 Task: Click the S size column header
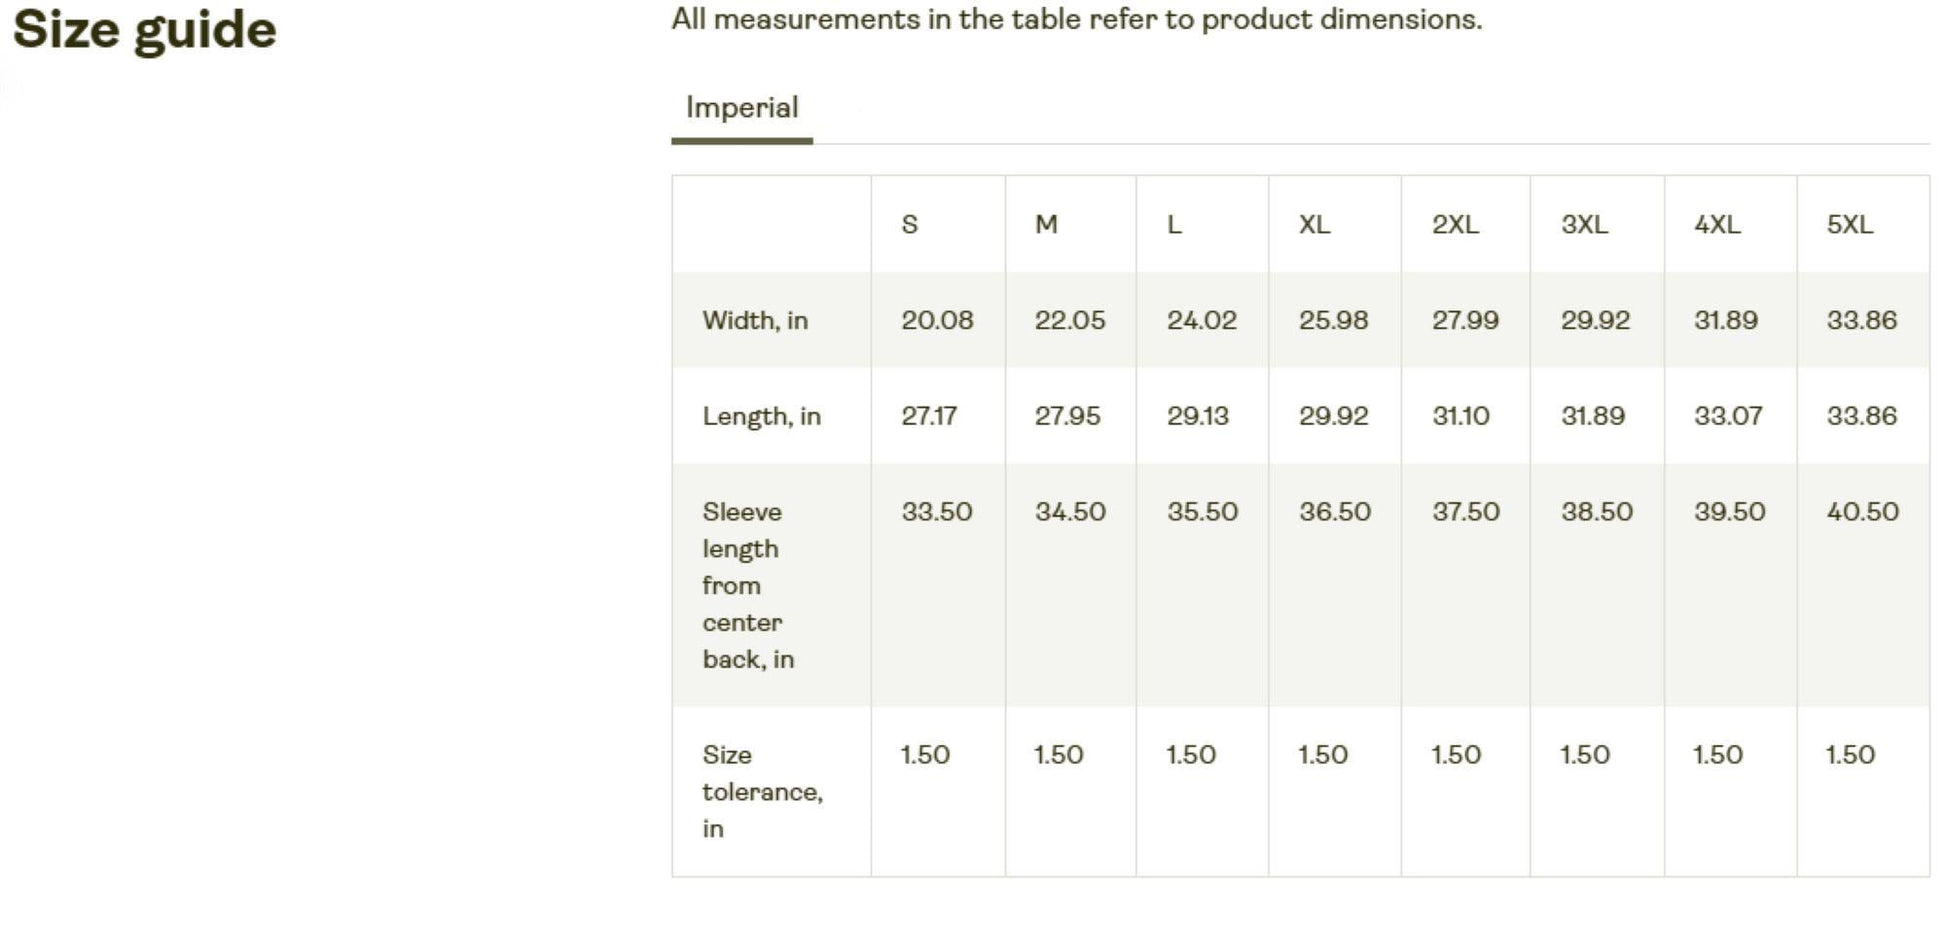(909, 224)
